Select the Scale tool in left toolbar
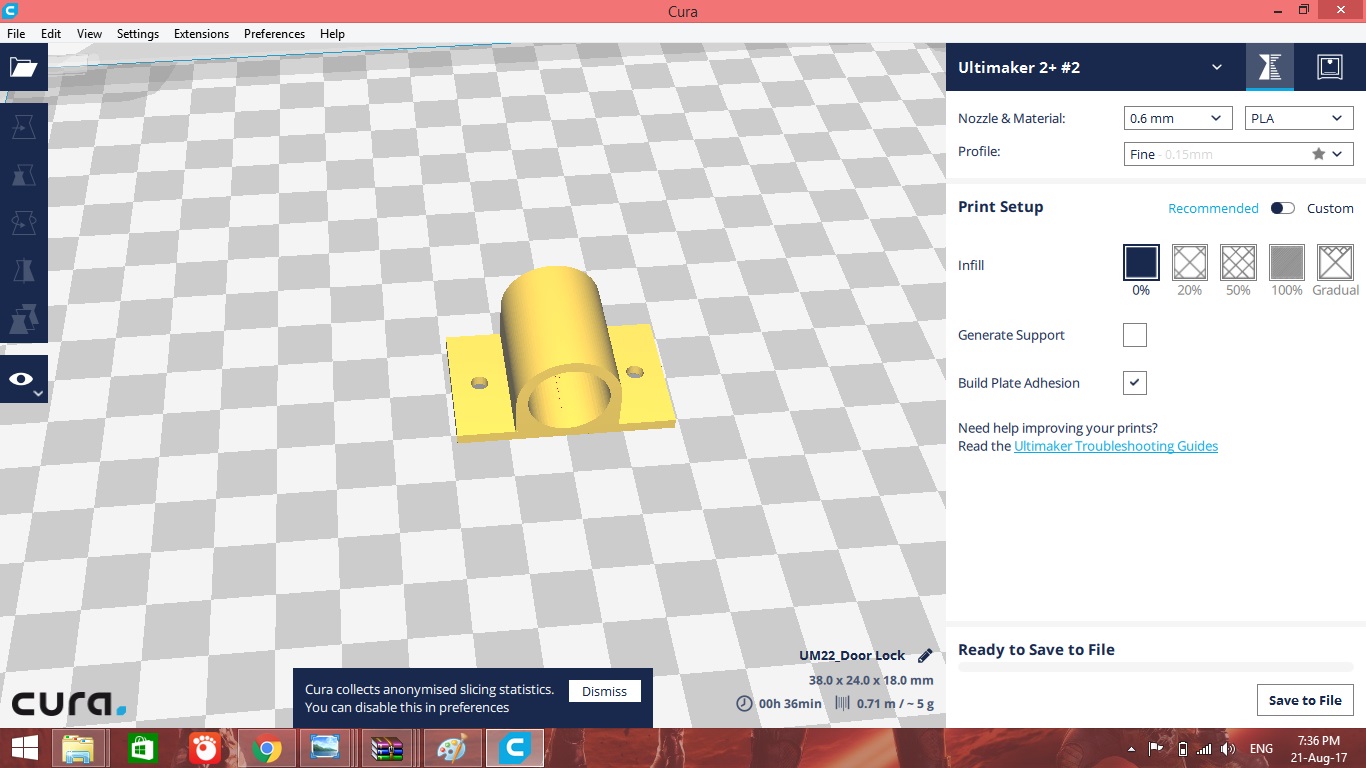Screen dimensions: 1366x768 coord(23,175)
